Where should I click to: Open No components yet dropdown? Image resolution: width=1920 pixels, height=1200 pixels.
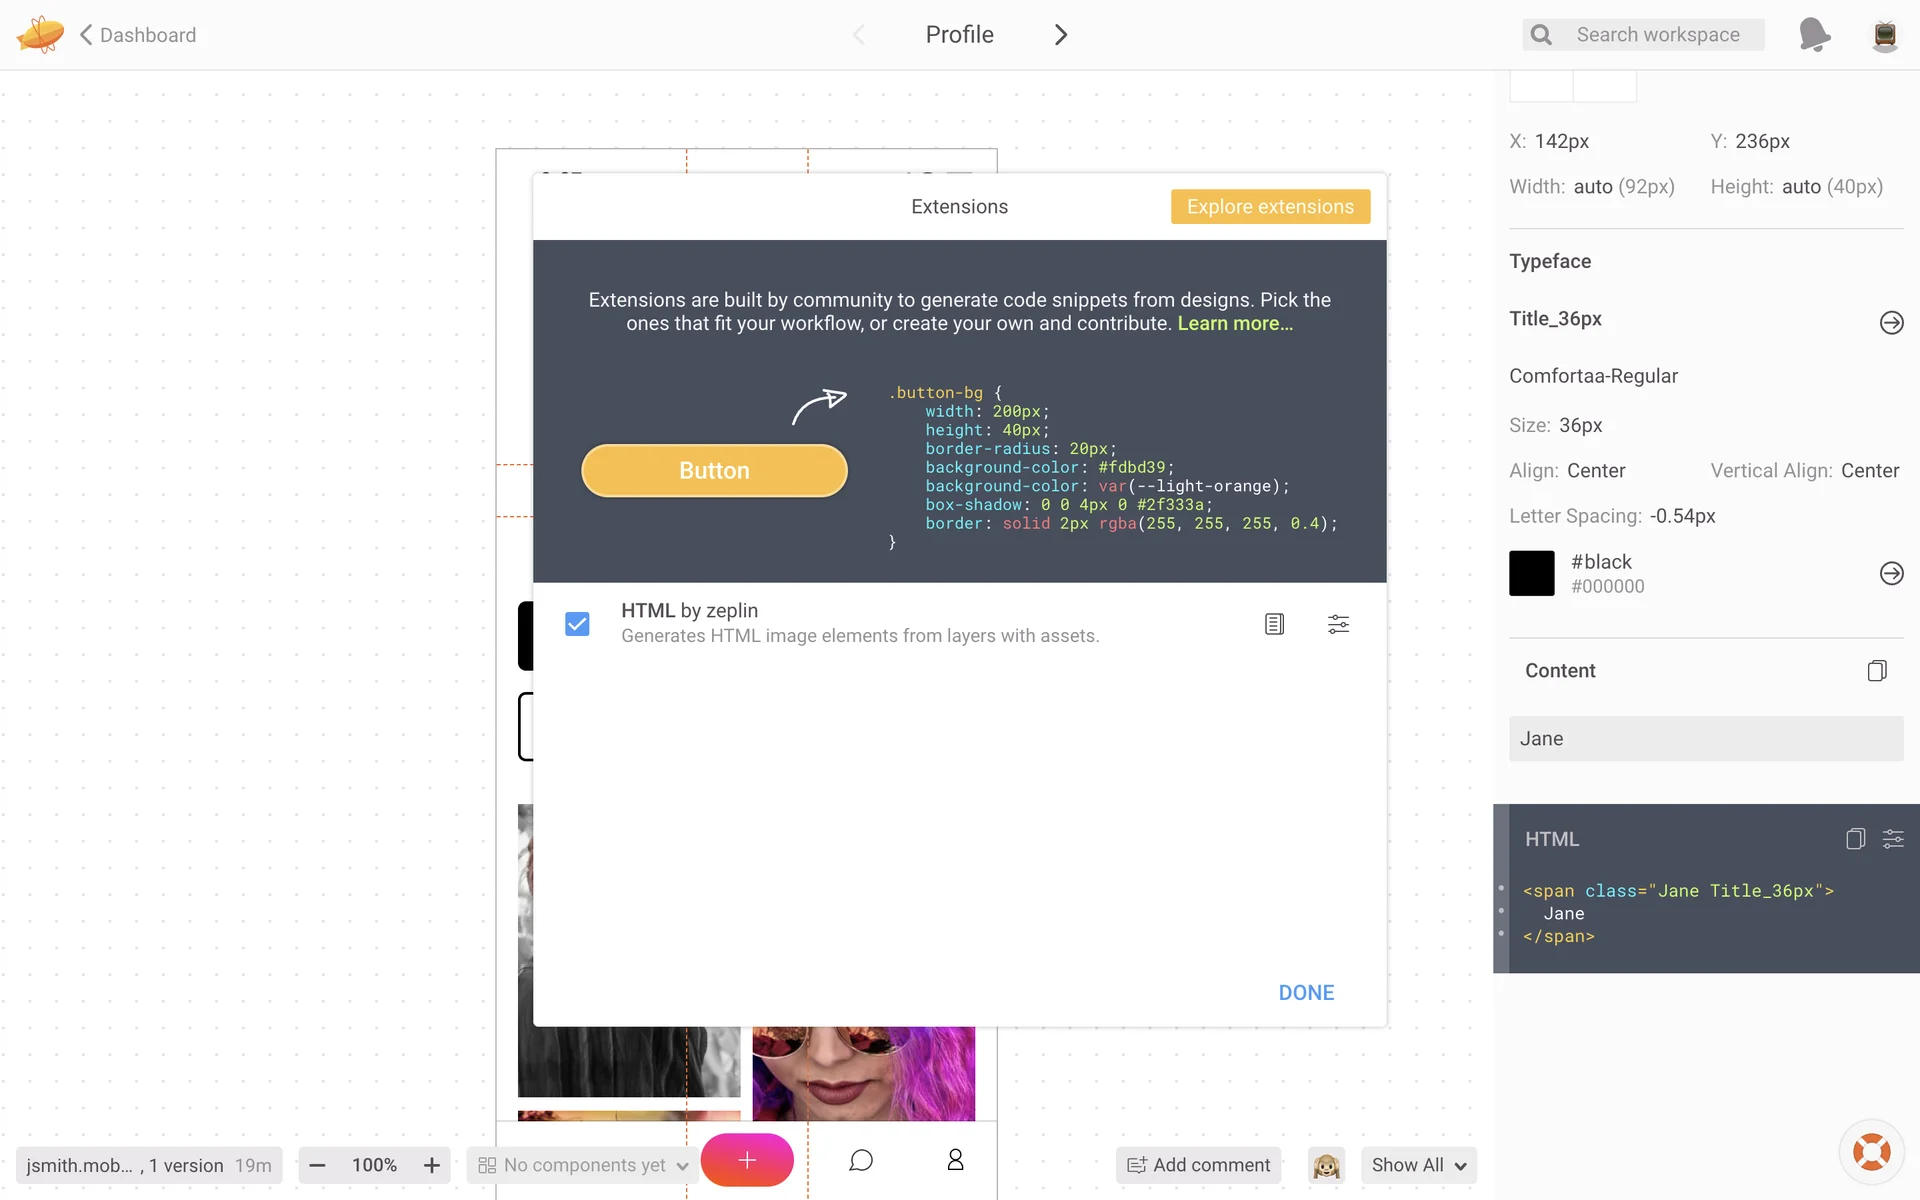coord(583,1165)
